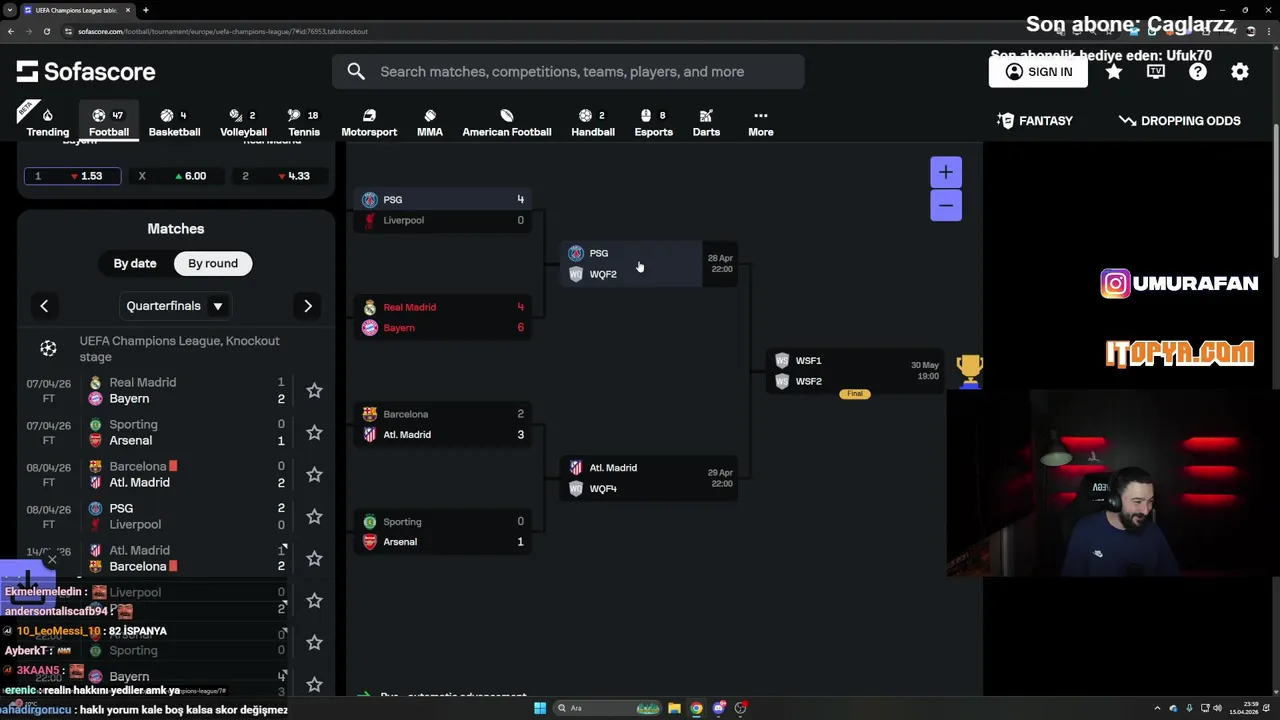This screenshot has height=720, width=1280.
Task: Select the By round toggle
Action: click(213, 263)
